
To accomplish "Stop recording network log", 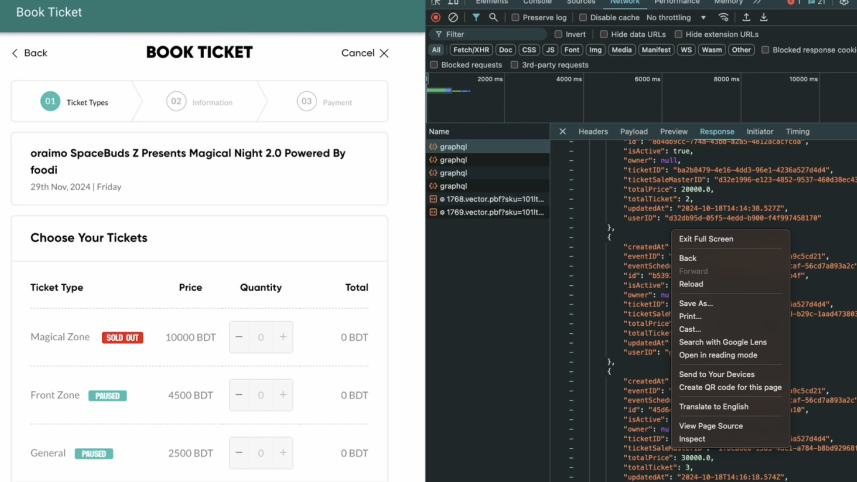I will coord(436,17).
